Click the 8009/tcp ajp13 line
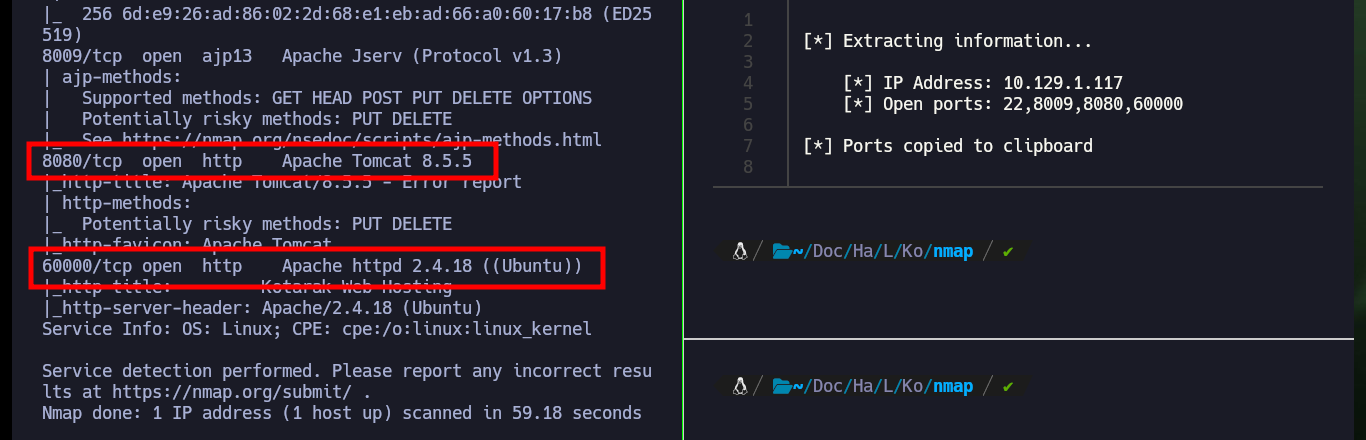1366x440 pixels. tap(302, 55)
